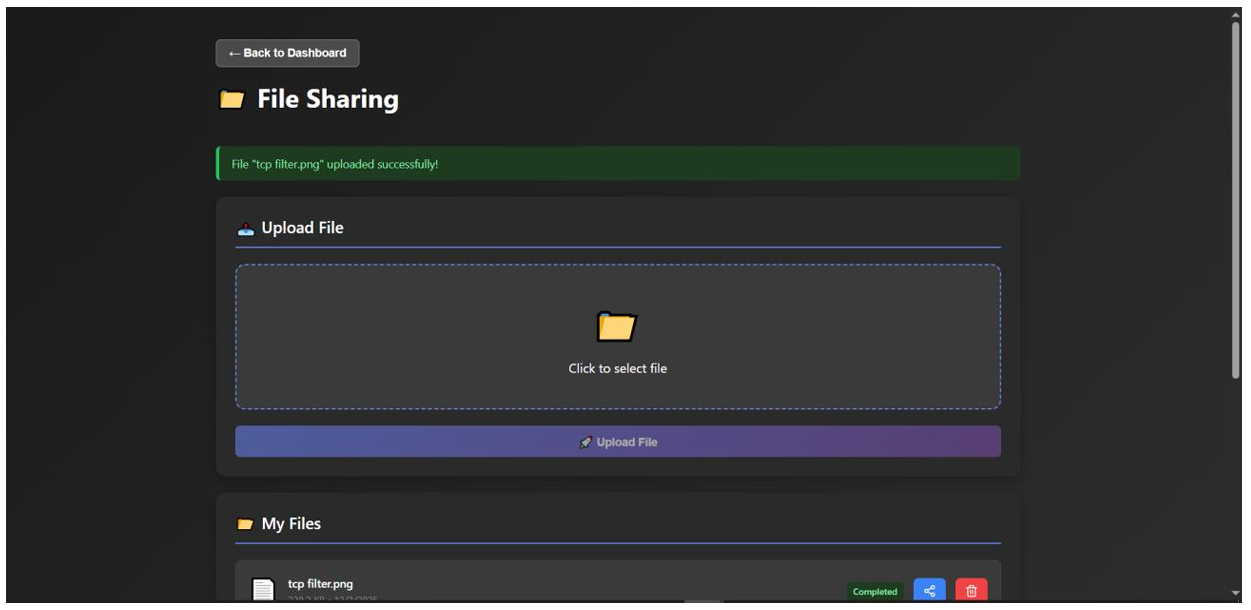
Task: Click the My Files section heading
Action: coord(291,524)
